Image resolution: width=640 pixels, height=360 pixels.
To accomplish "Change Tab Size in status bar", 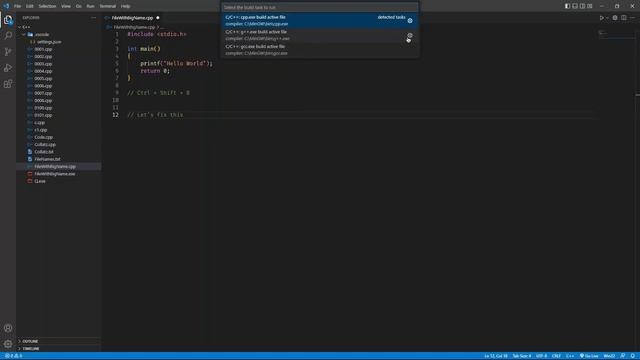I will click(x=522, y=356).
